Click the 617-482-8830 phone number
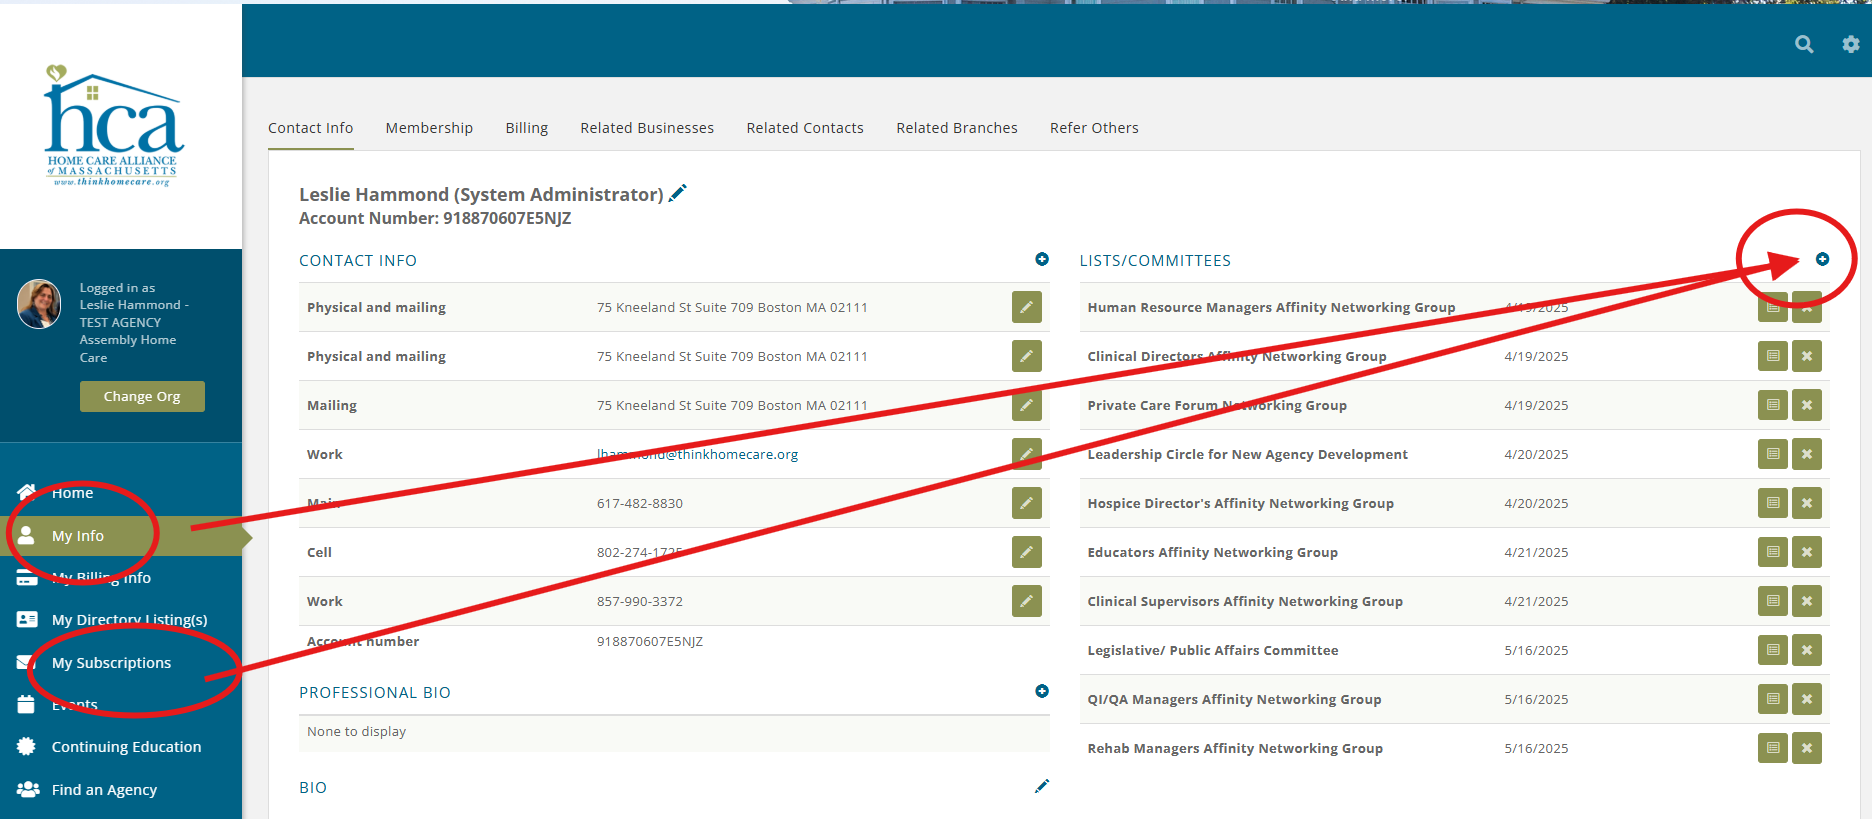The image size is (1872, 819). pos(640,503)
